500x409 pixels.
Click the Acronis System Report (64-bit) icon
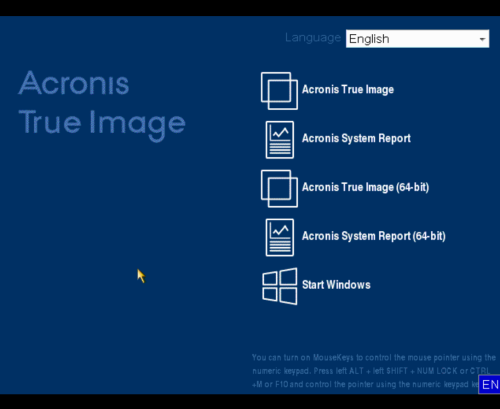pos(280,238)
